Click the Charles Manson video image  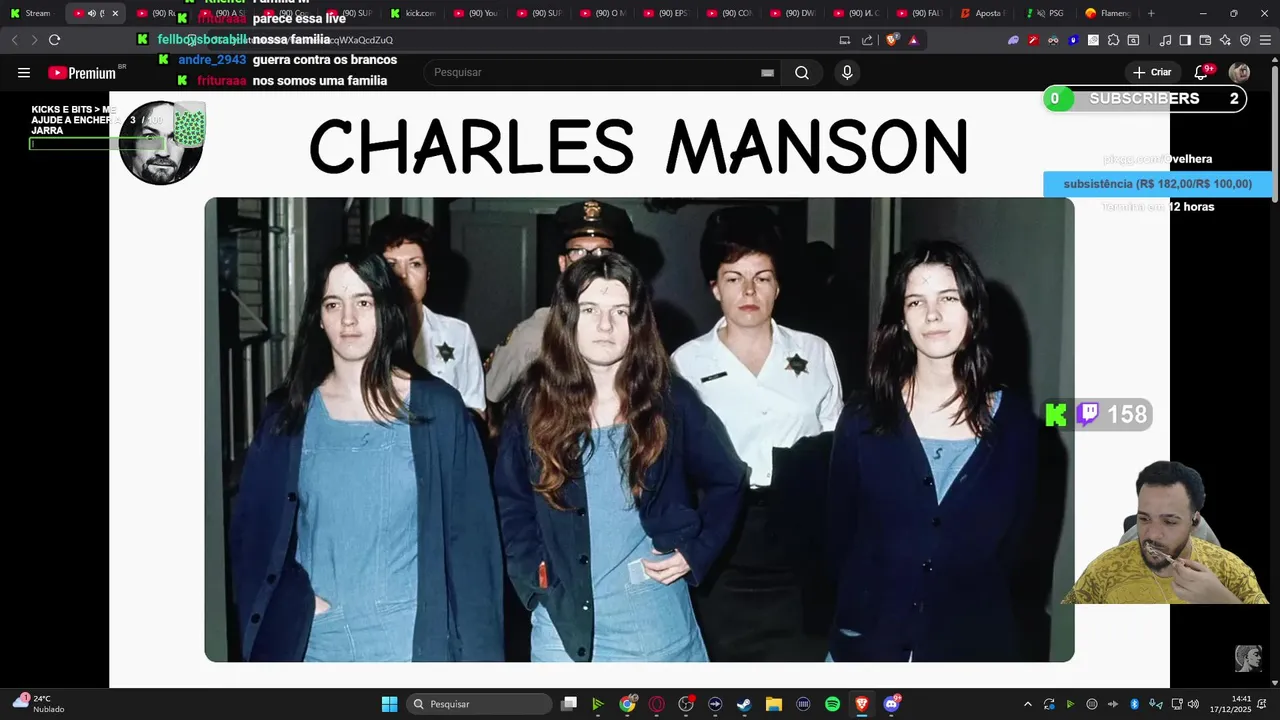point(639,429)
